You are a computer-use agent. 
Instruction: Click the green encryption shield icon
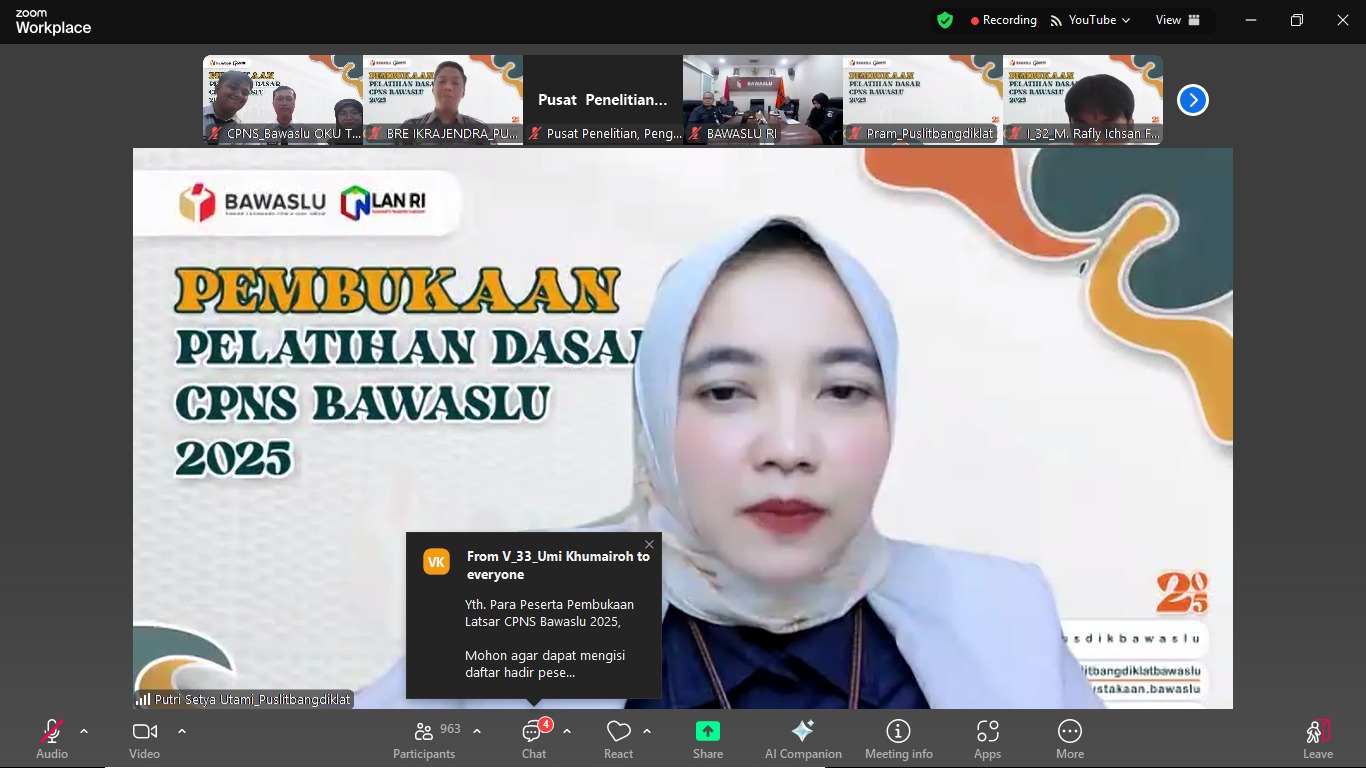(945, 20)
